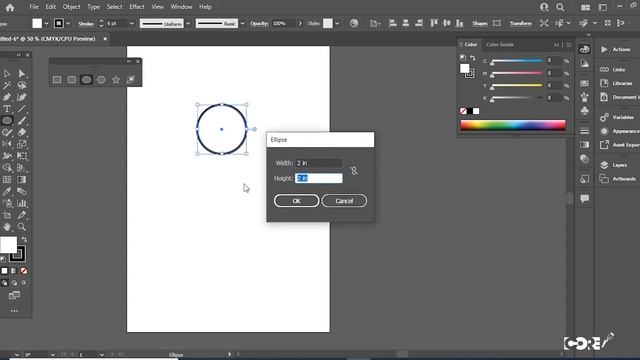Open the search icon in the top bar
The width and height of the screenshot is (640, 360).
pos(560,7)
